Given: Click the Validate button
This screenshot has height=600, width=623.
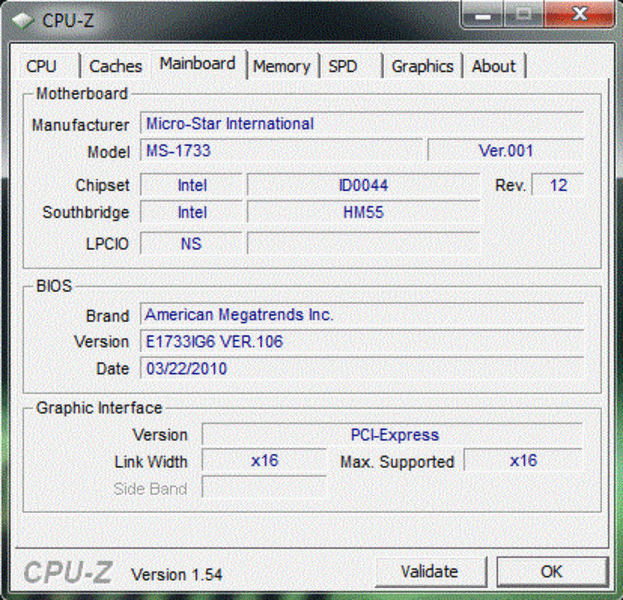Looking at the screenshot, I should tap(430, 572).
